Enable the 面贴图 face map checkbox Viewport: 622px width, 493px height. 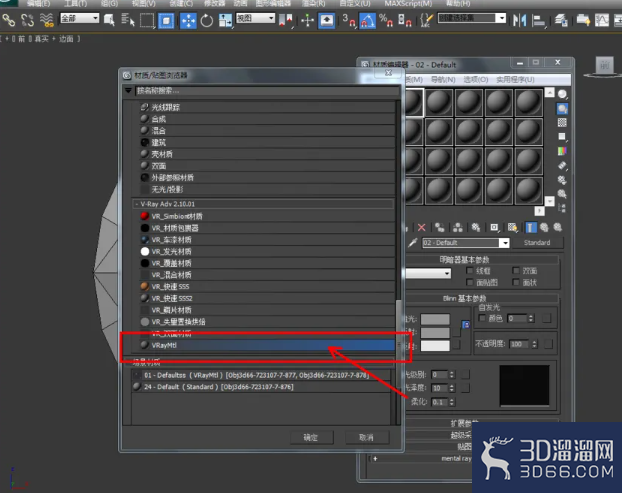[470, 282]
